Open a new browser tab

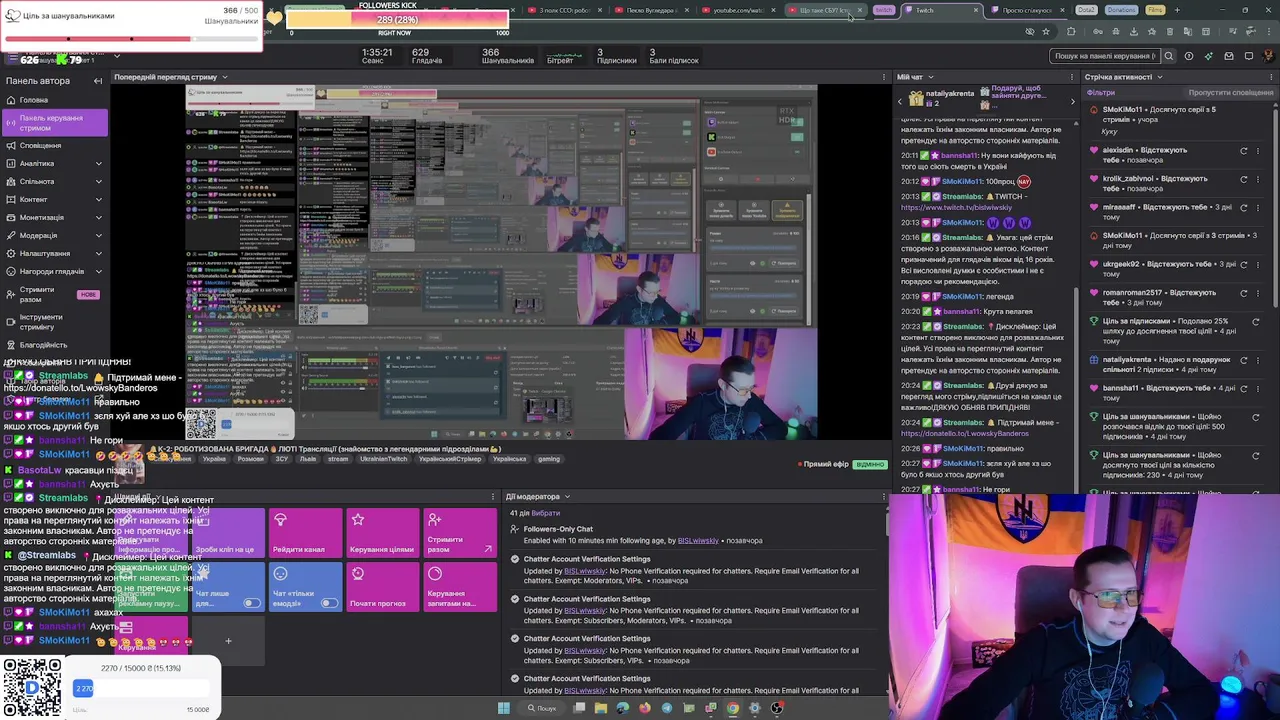tap(1176, 10)
